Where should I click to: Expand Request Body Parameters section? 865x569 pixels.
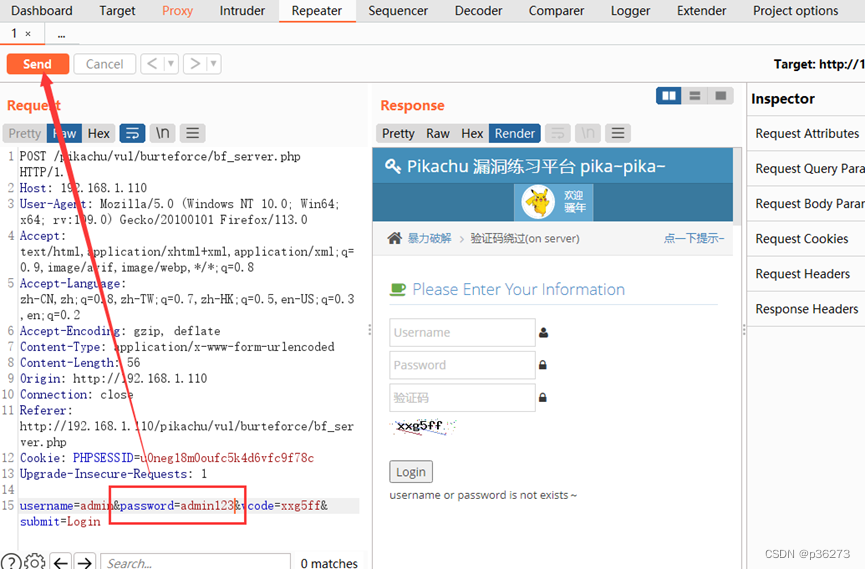(807, 204)
